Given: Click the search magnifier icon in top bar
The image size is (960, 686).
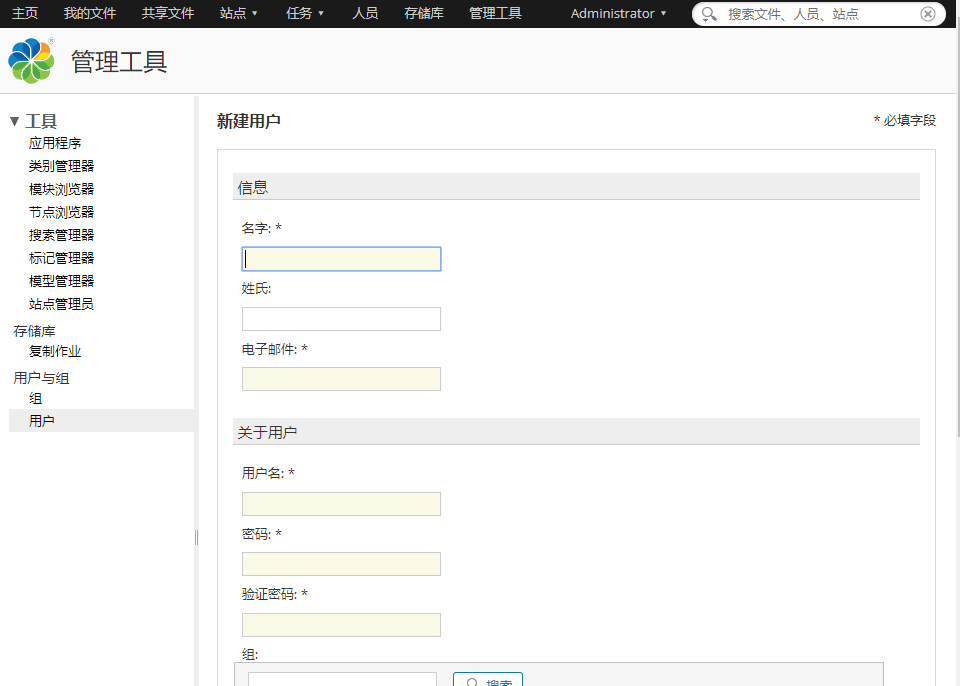Looking at the screenshot, I should [709, 14].
